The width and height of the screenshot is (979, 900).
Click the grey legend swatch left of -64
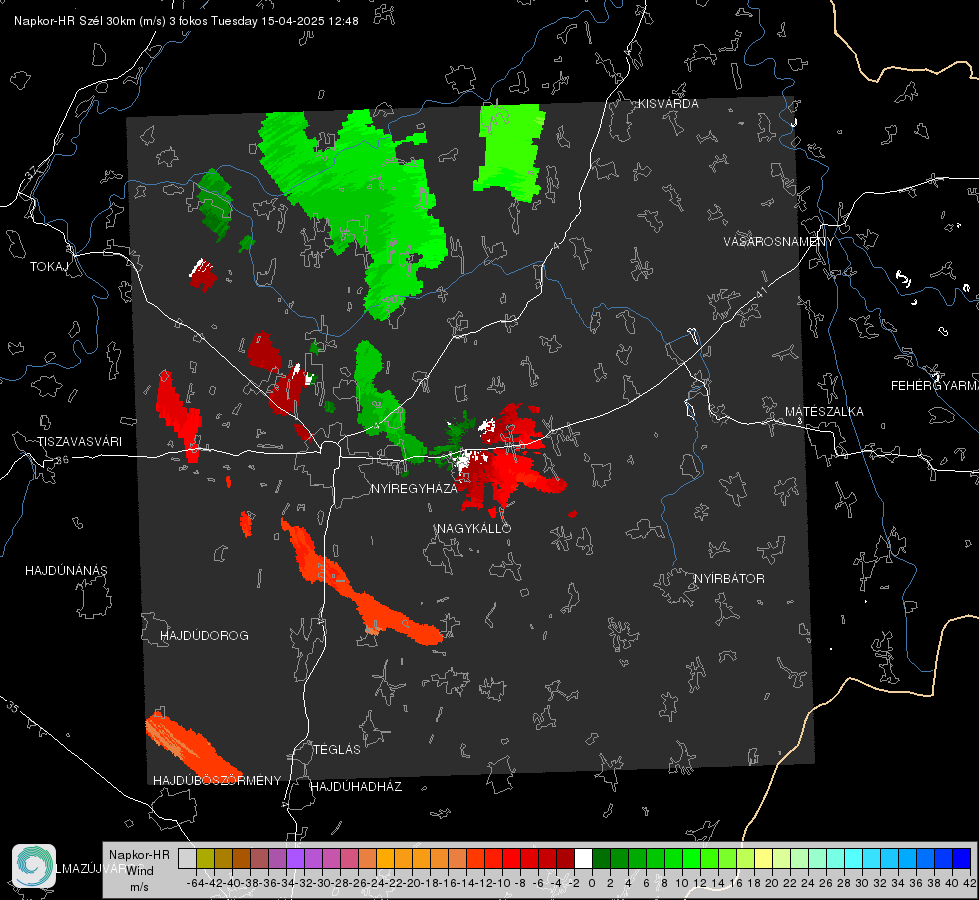point(187,858)
